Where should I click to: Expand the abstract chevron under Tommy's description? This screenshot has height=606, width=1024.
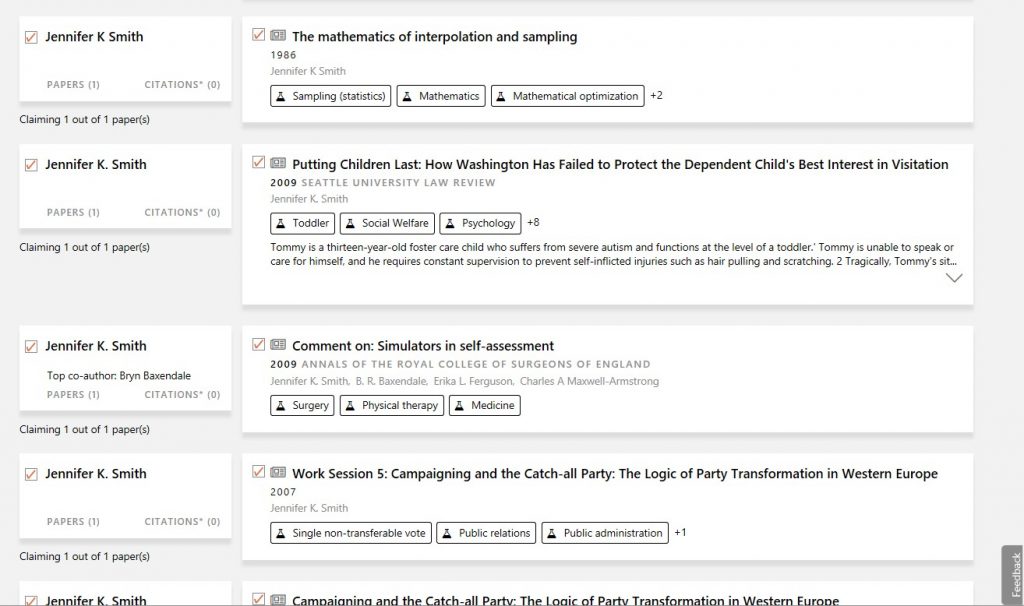(953, 277)
